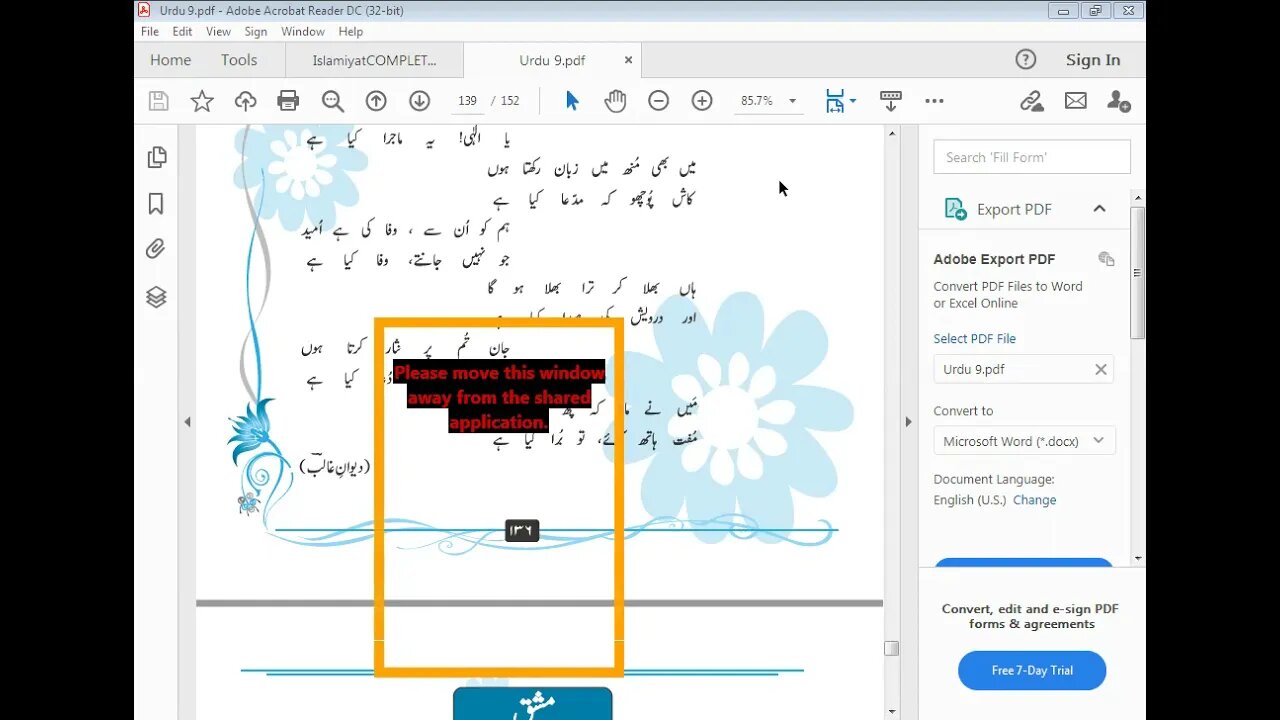Click the add-person share icon

(x=1119, y=101)
